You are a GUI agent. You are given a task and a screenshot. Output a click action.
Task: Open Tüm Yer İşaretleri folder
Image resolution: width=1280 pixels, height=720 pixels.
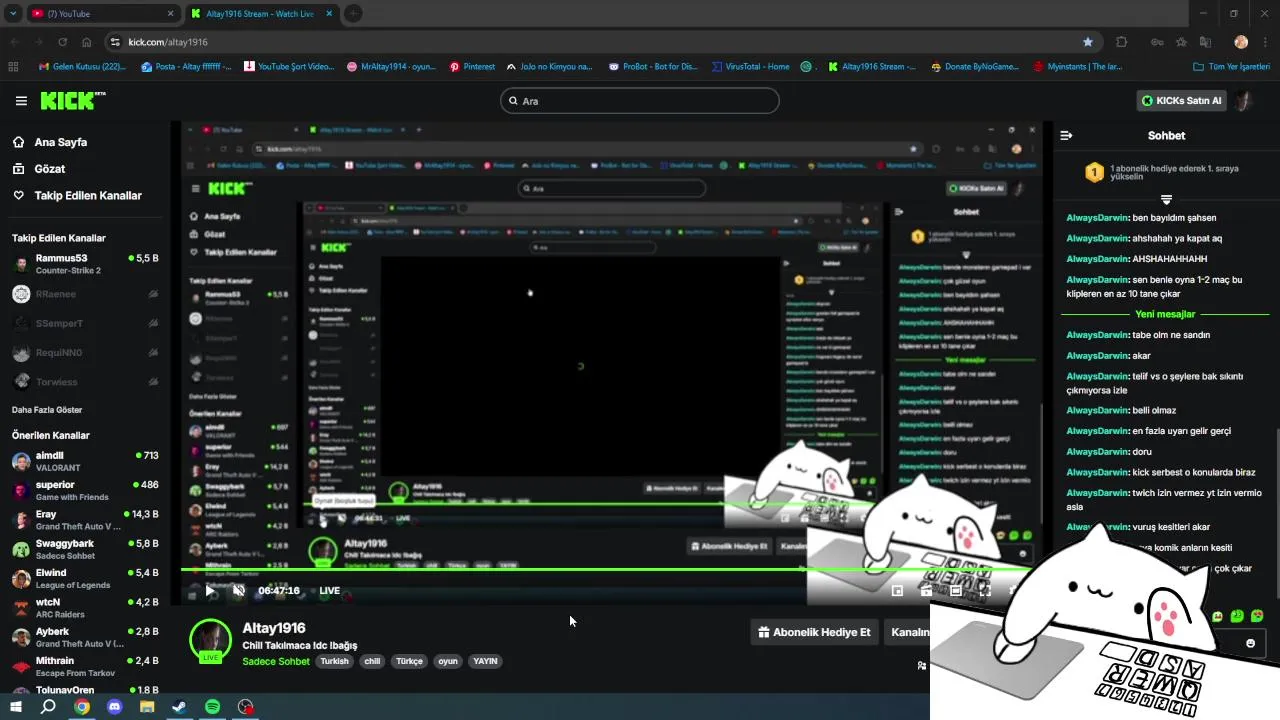pyautogui.click(x=1233, y=67)
